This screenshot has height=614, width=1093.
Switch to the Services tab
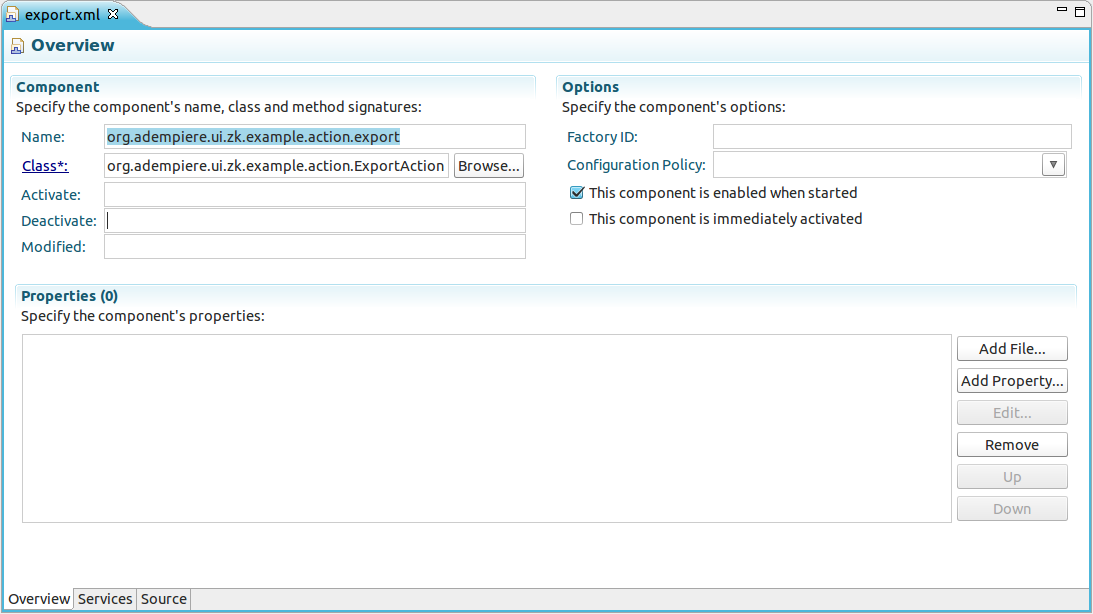tap(105, 599)
